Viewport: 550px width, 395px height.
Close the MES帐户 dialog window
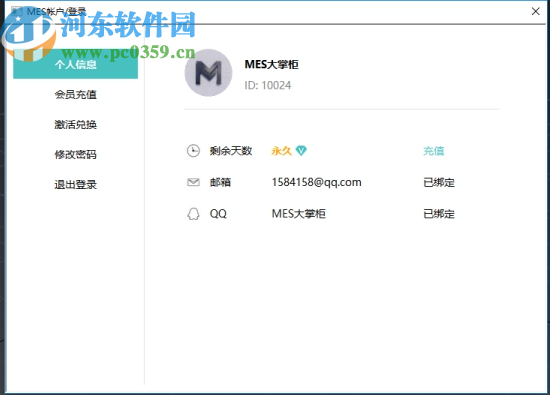coord(536,11)
